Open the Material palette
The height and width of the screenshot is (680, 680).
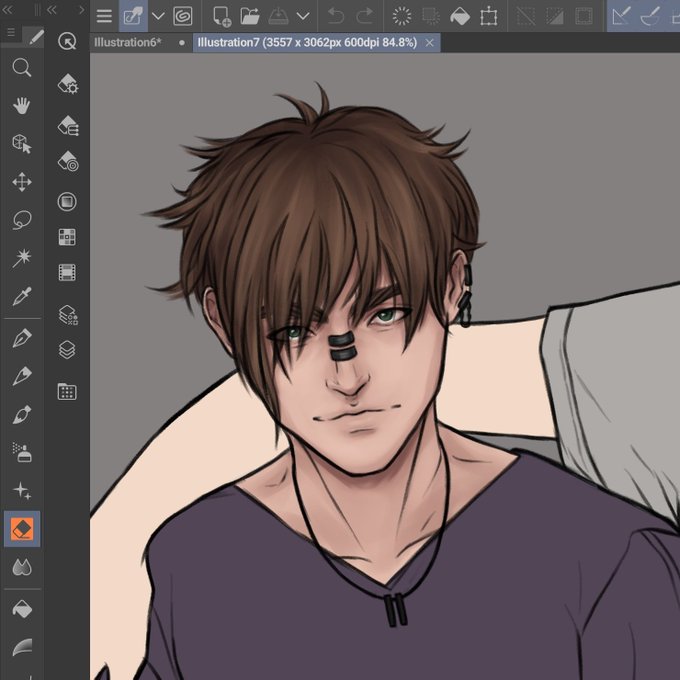(67, 391)
